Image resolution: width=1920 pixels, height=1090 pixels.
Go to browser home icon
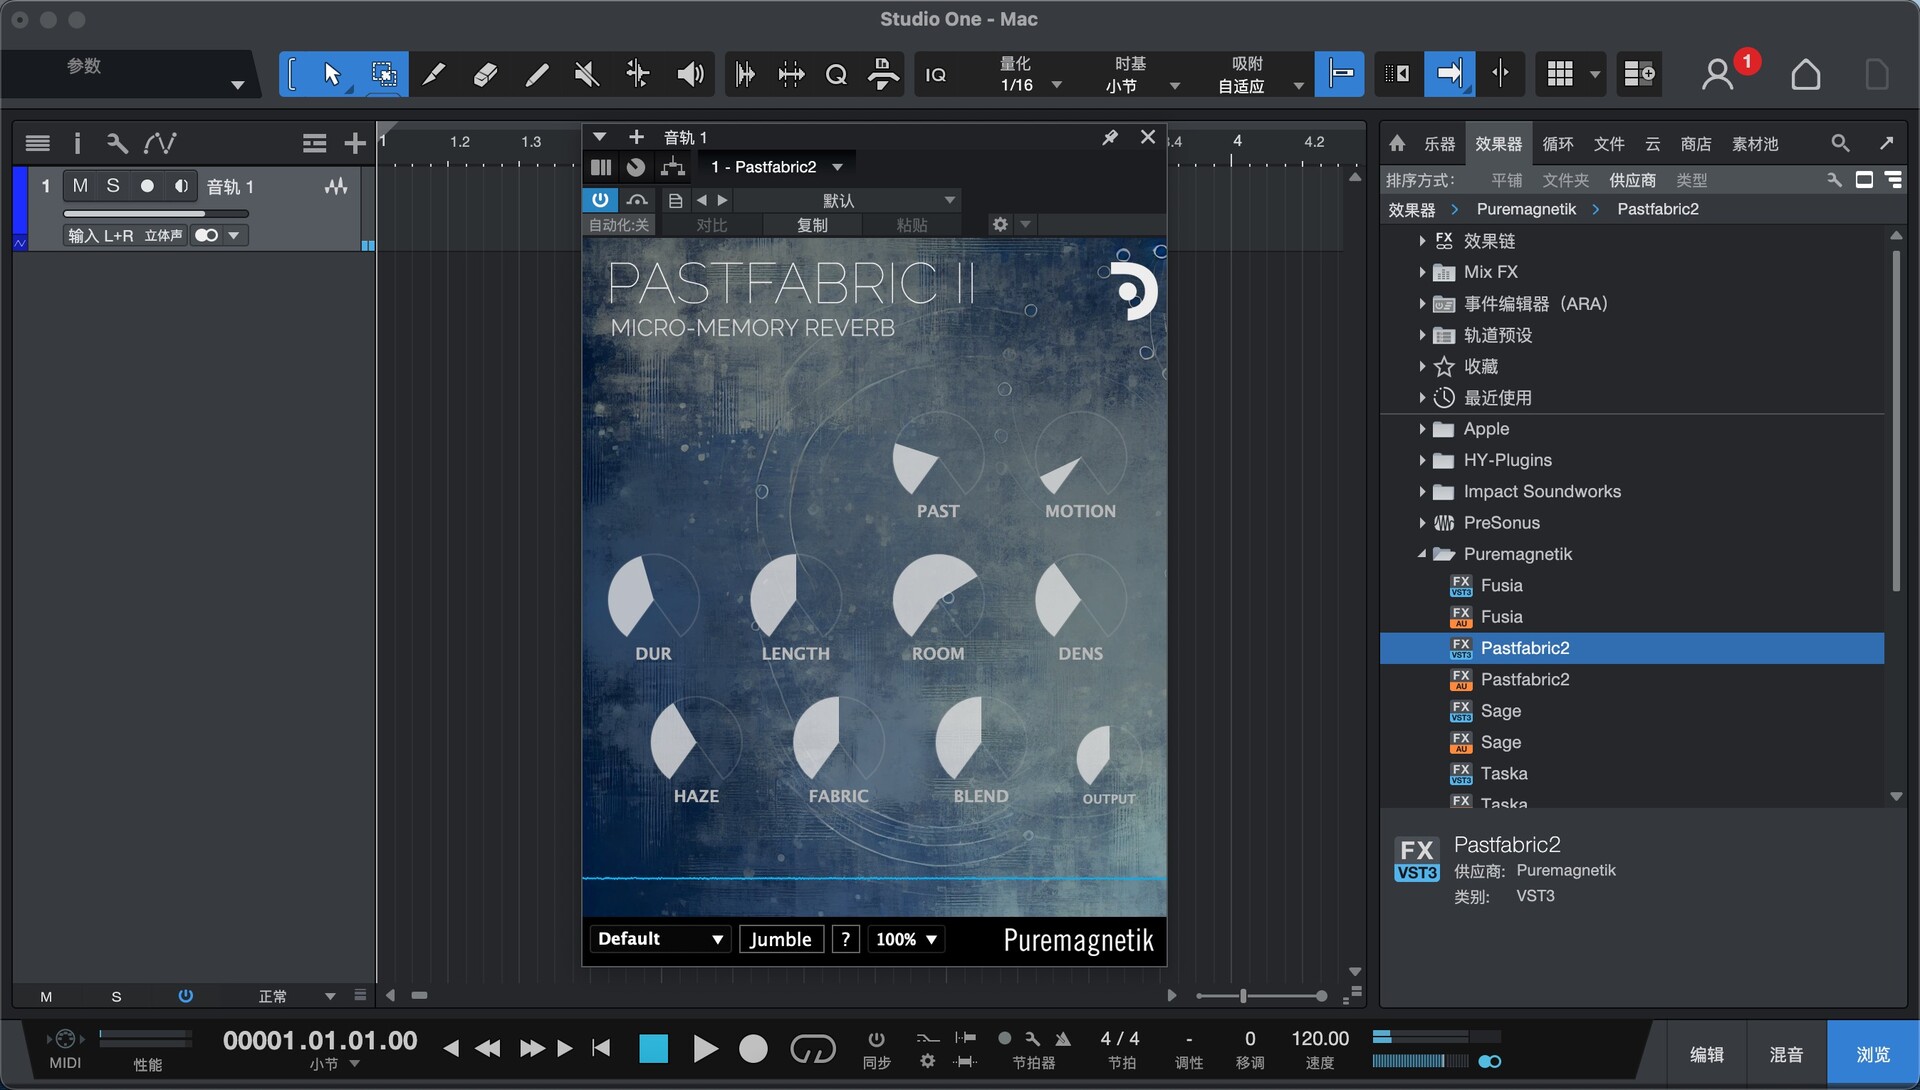[1397, 143]
